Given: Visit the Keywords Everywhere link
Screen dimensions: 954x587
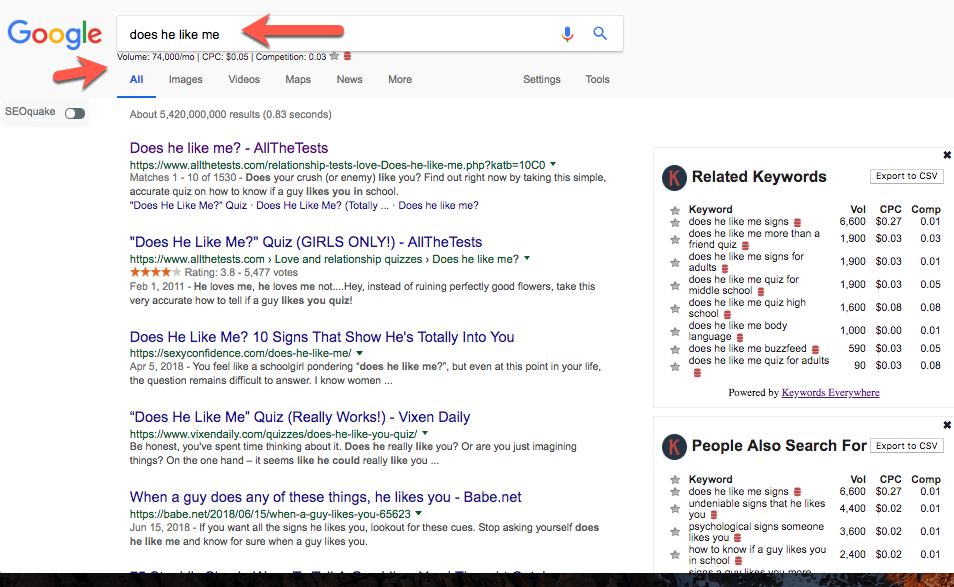Looking at the screenshot, I should click(830, 392).
